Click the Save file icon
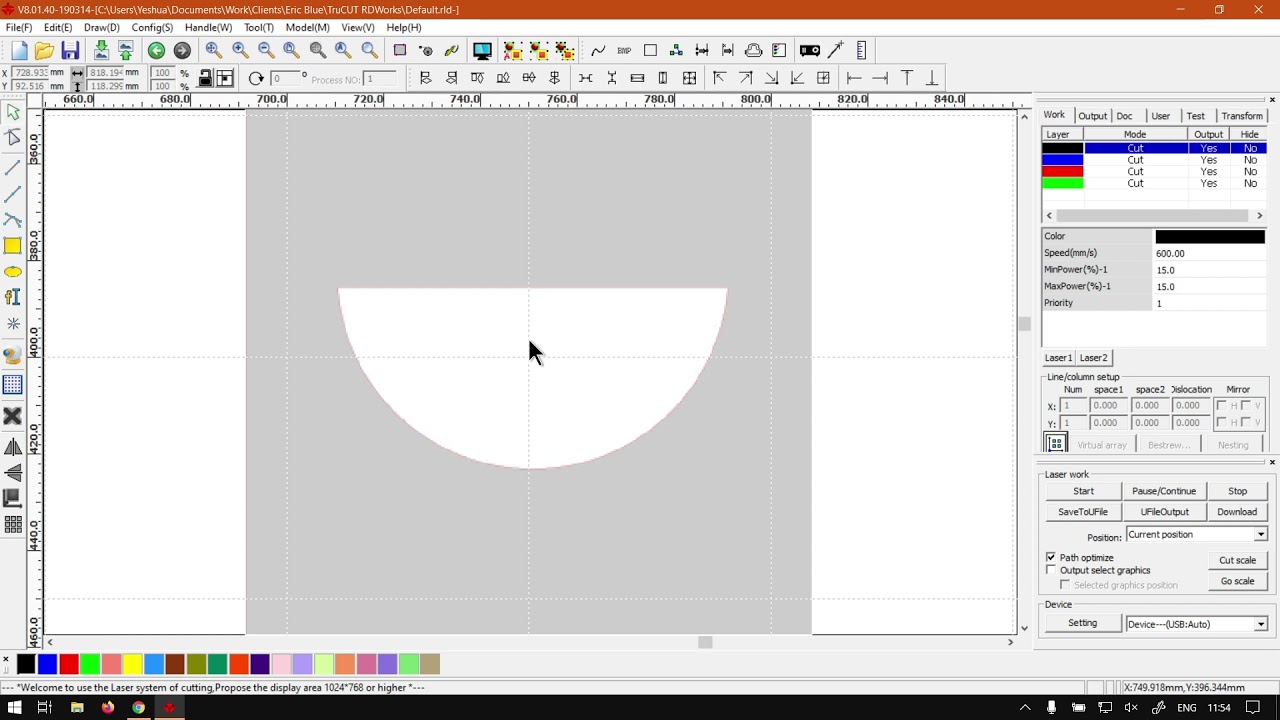This screenshot has height=720, width=1280. pyautogui.click(x=70, y=51)
